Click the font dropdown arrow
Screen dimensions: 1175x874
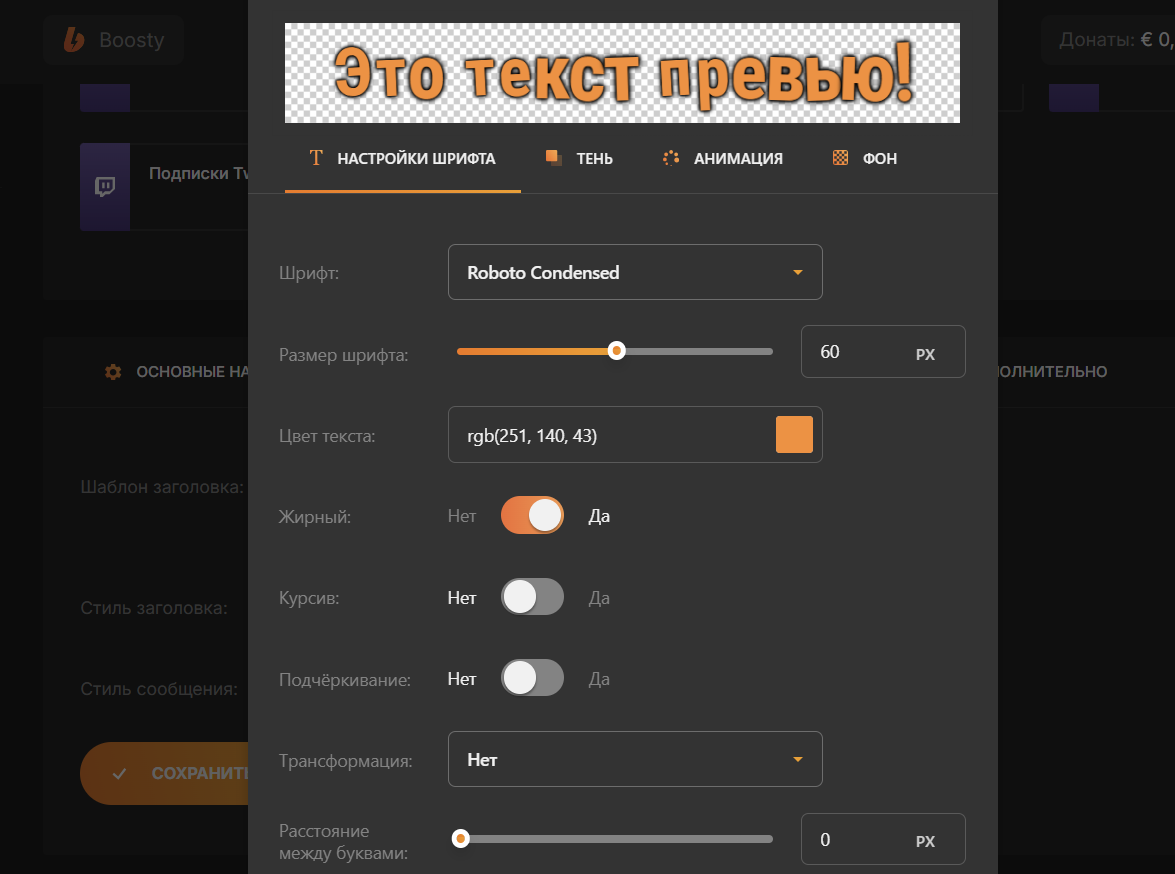(x=797, y=272)
